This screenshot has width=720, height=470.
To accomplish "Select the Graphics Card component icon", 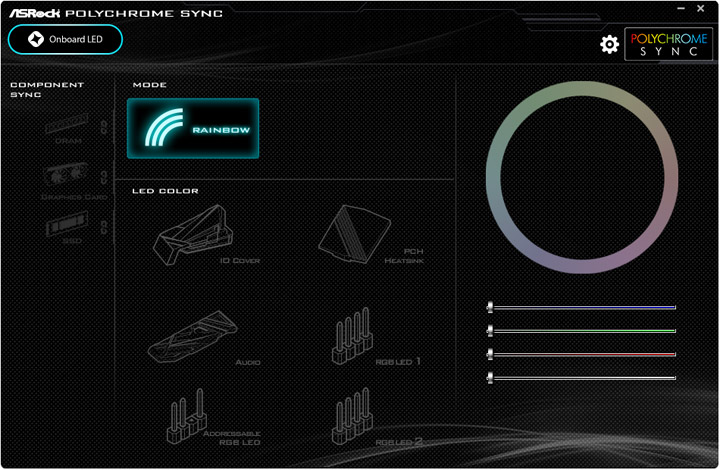I will click(66, 175).
